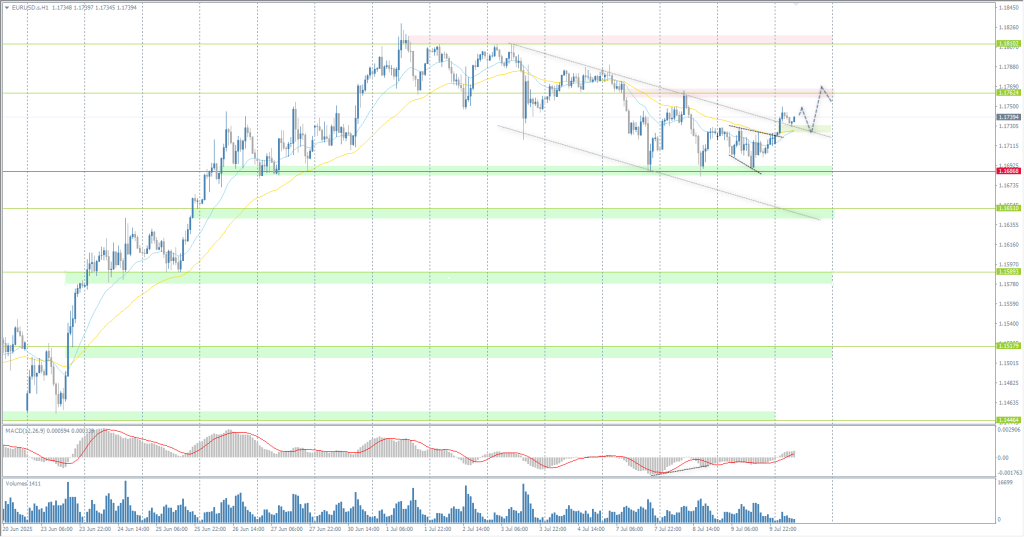This screenshot has height=537, width=1024.
Task: Select the red 1.16868 price label
Action: click(x=1008, y=172)
